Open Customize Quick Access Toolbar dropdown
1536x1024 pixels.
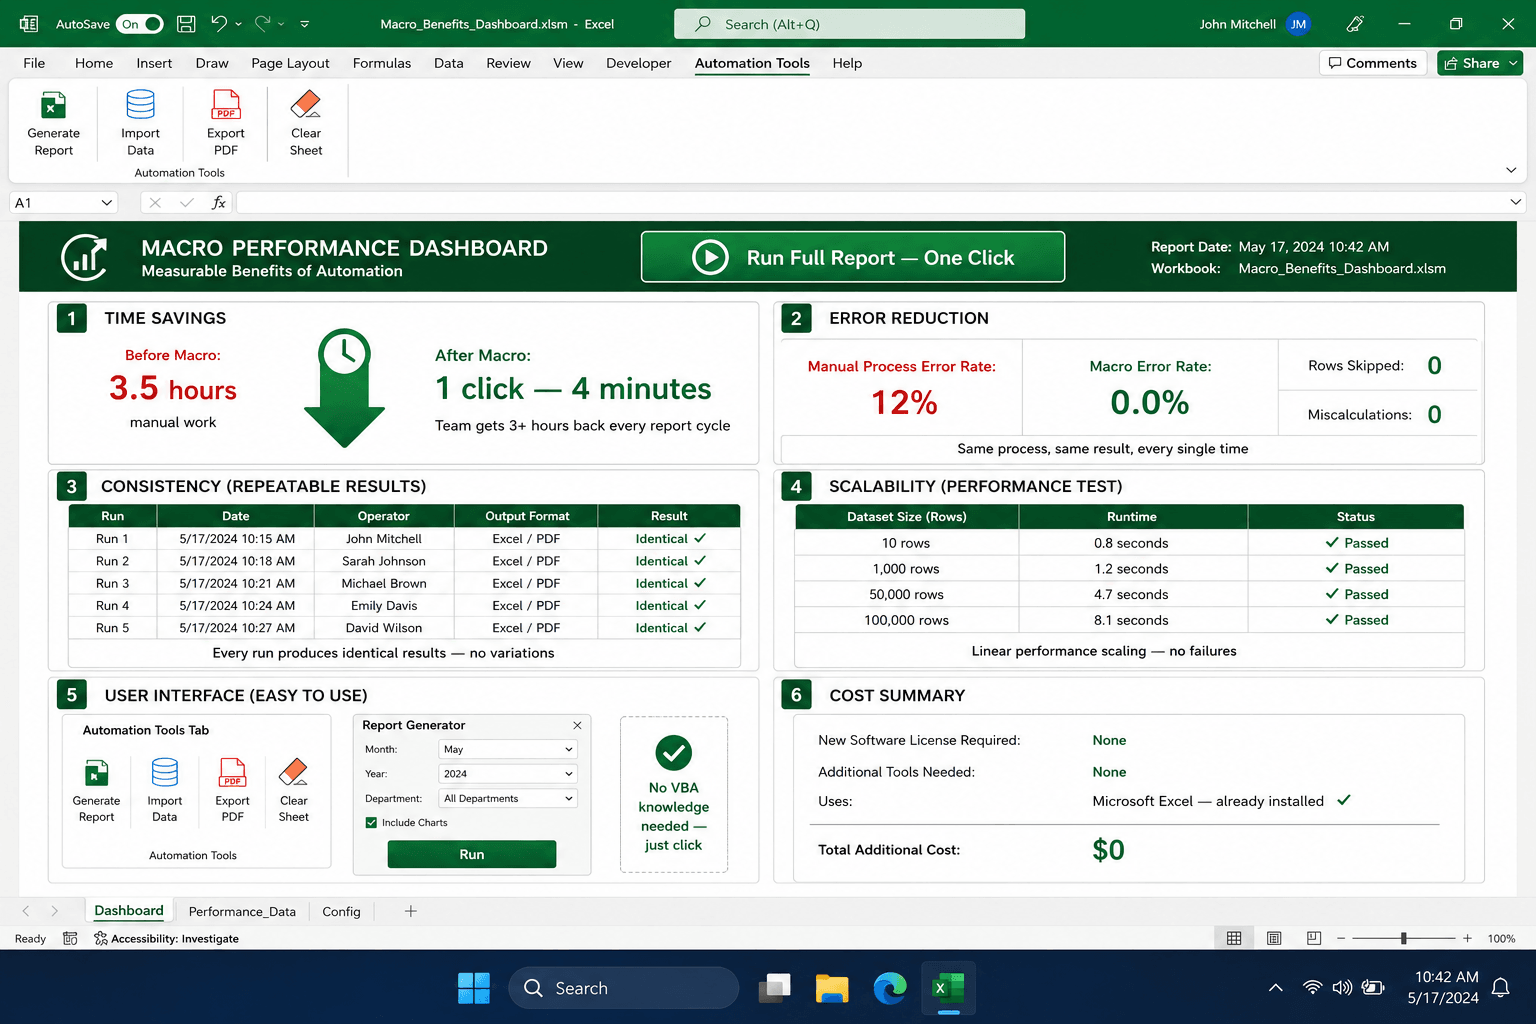305,24
